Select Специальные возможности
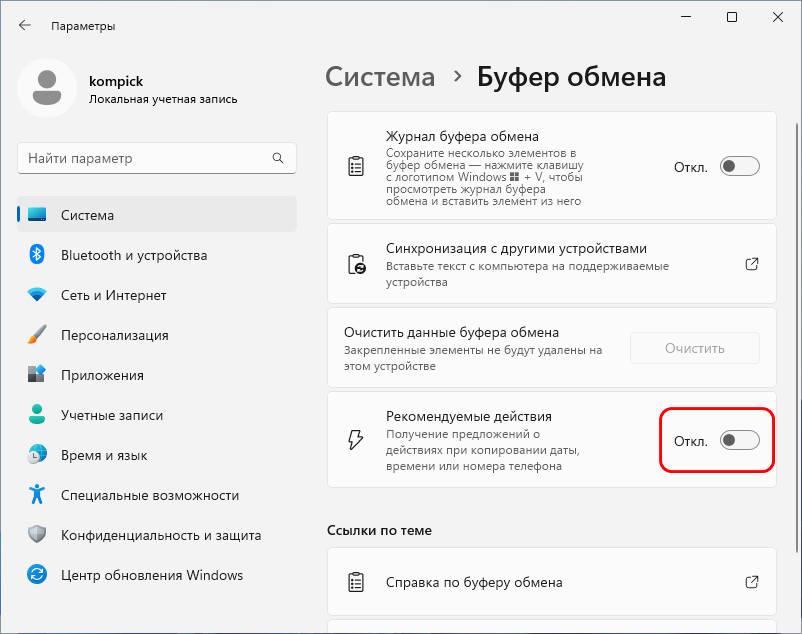Image resolution: width=802 pixels, height=634 pixels. coord(157,494)
